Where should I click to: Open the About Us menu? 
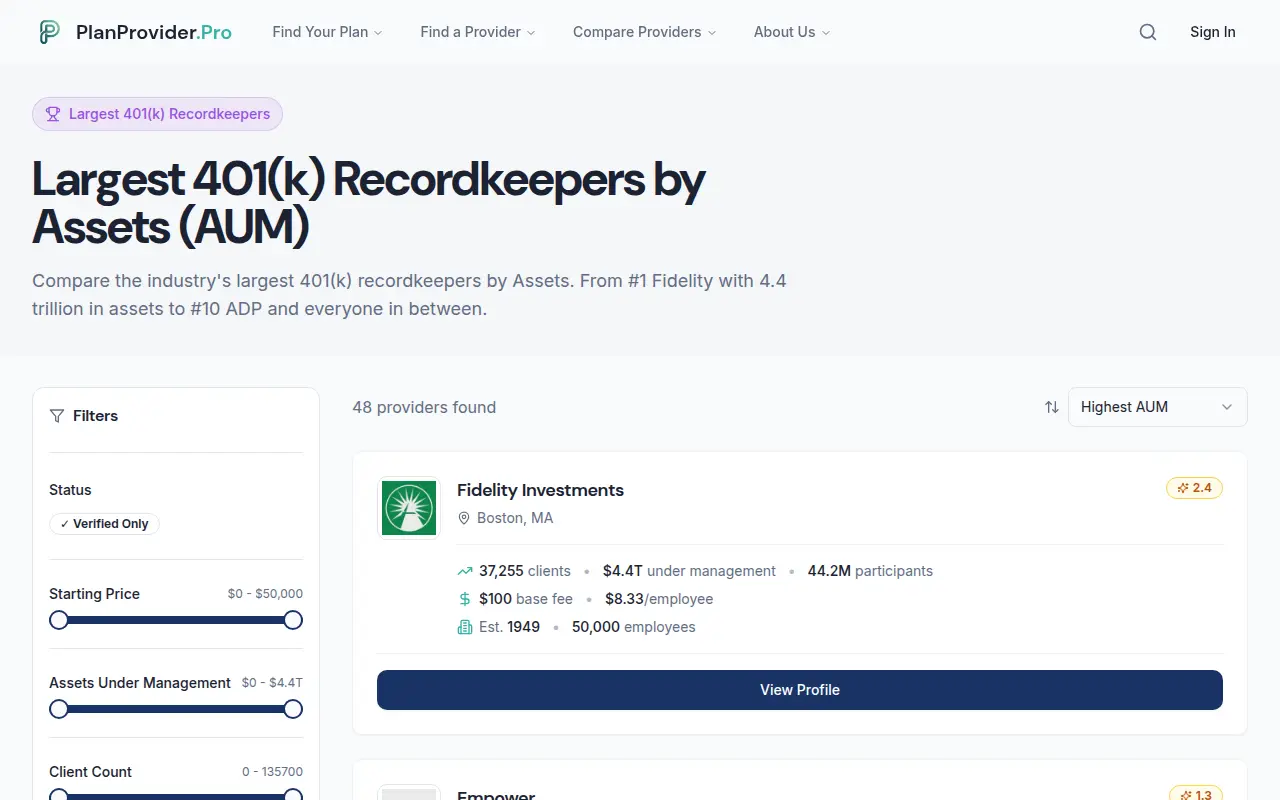click(792, 32)
